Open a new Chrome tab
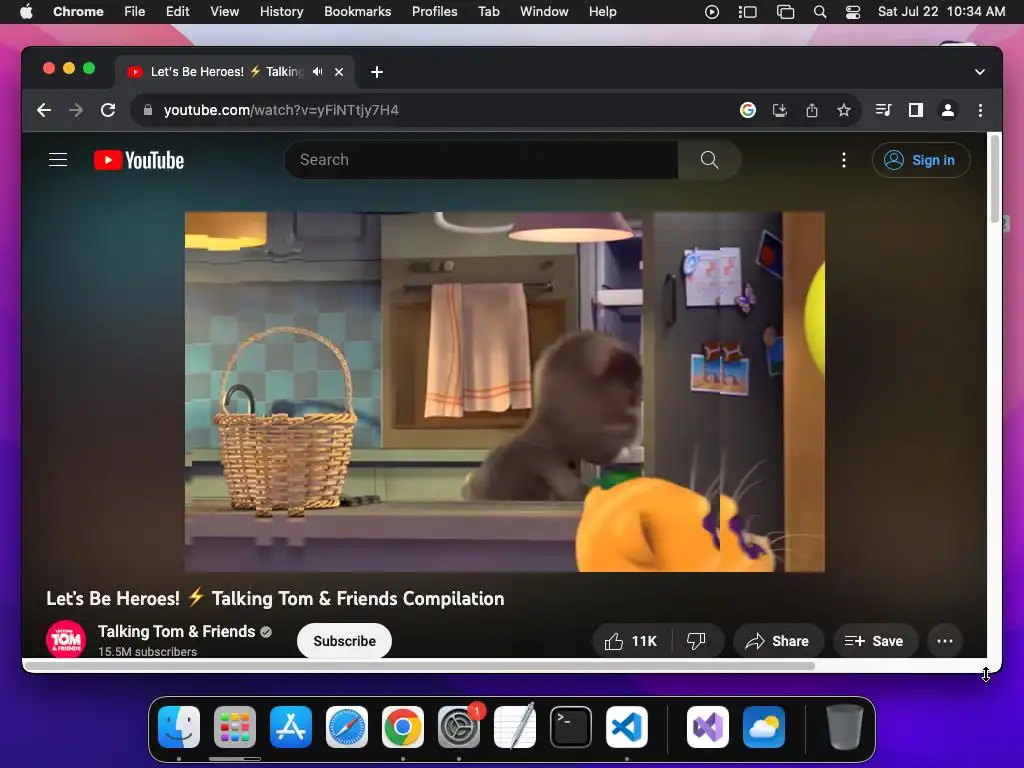Viewport: 1024px width, 768px height. (377, 72)
